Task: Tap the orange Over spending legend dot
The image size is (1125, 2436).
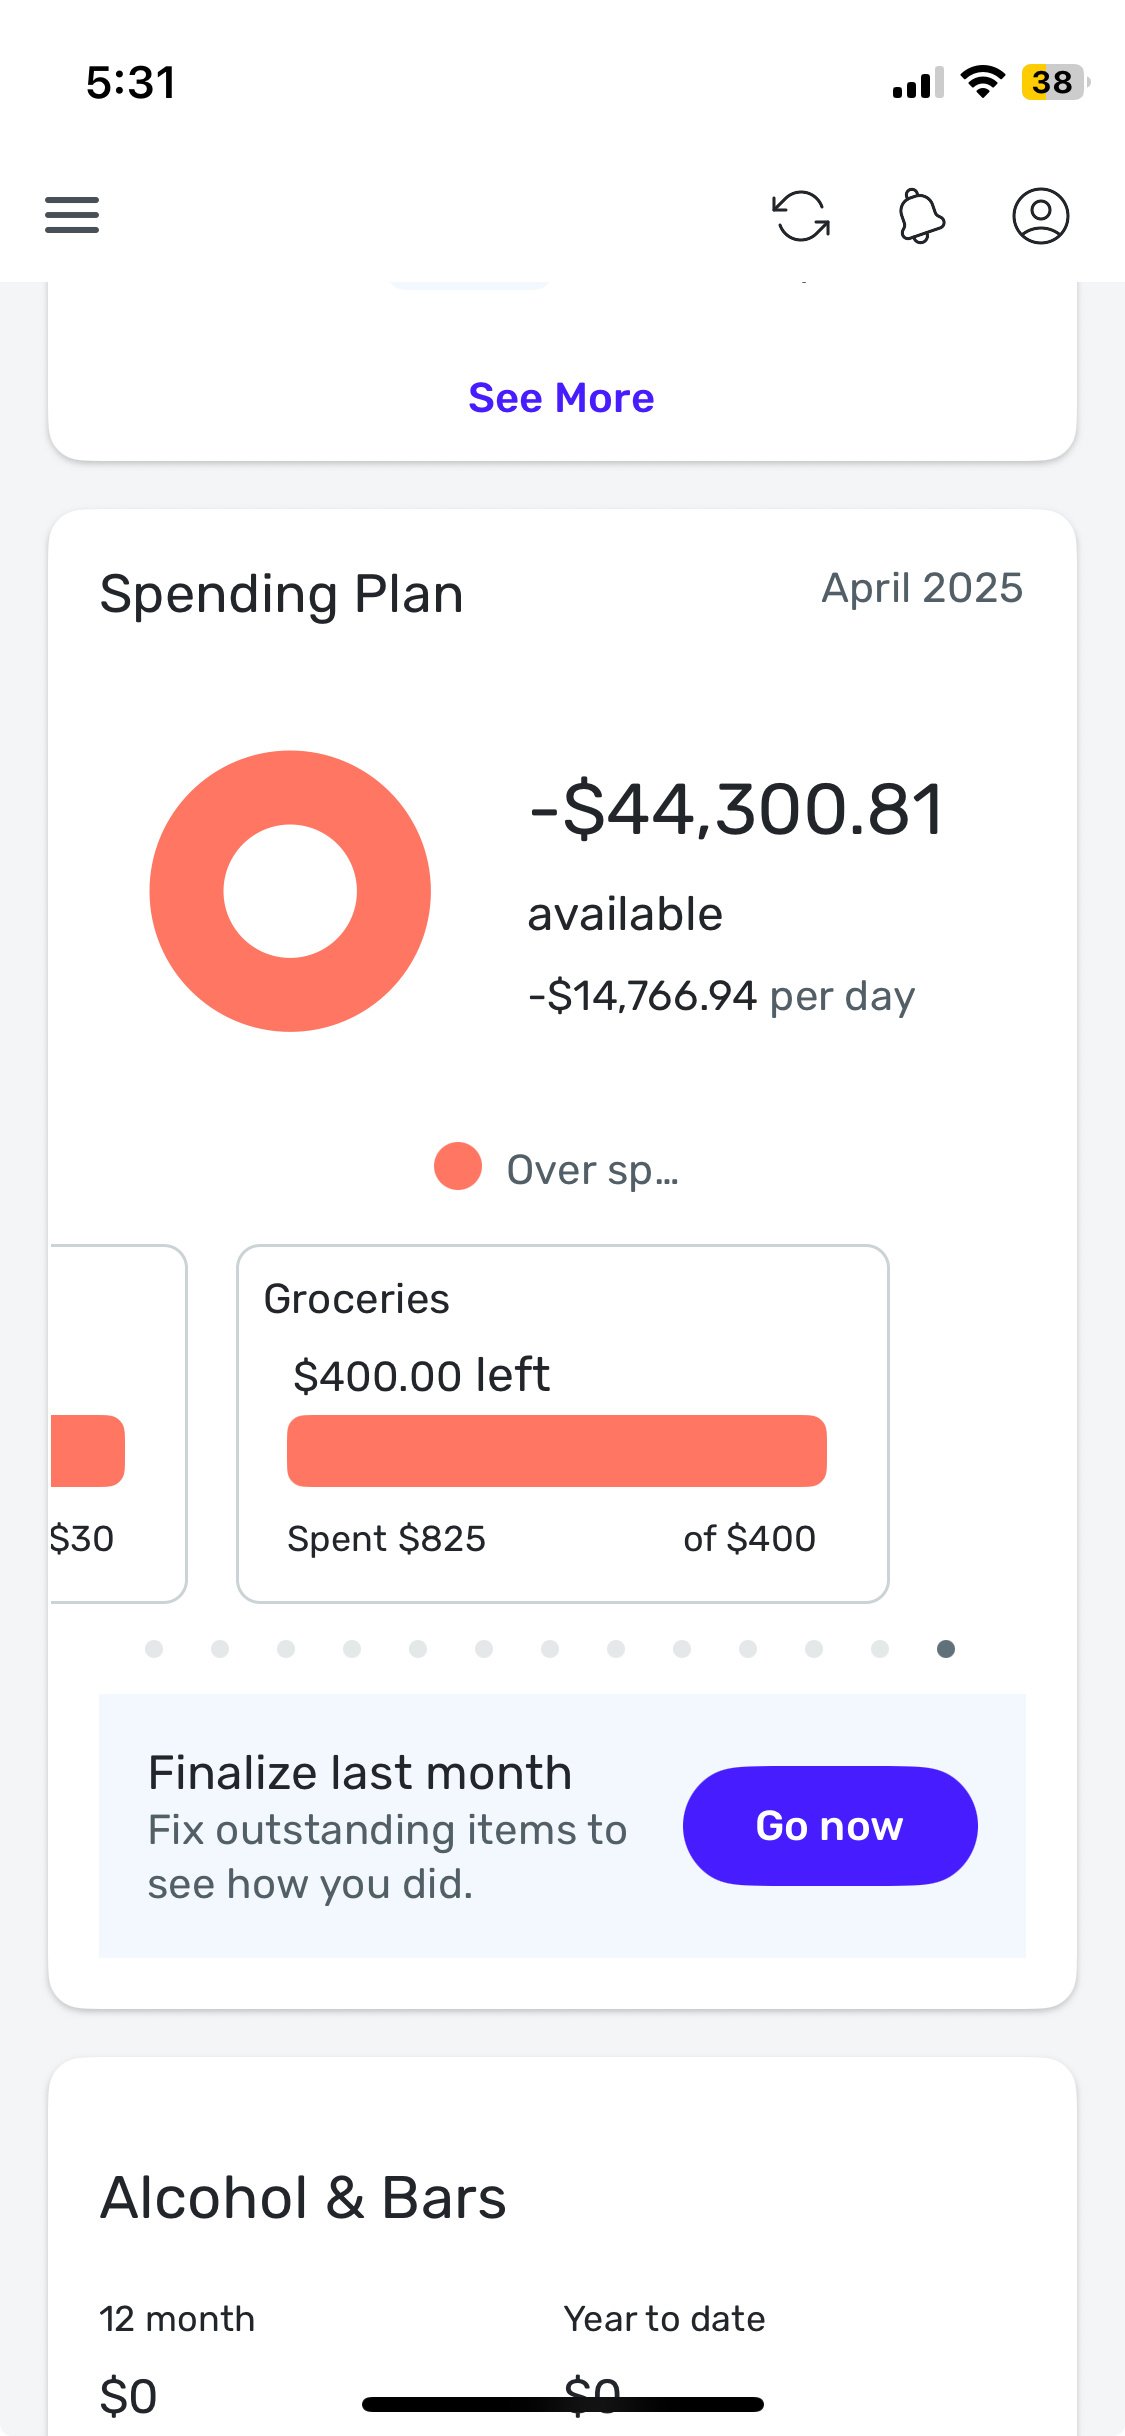Action: (x=458, y=1166)
